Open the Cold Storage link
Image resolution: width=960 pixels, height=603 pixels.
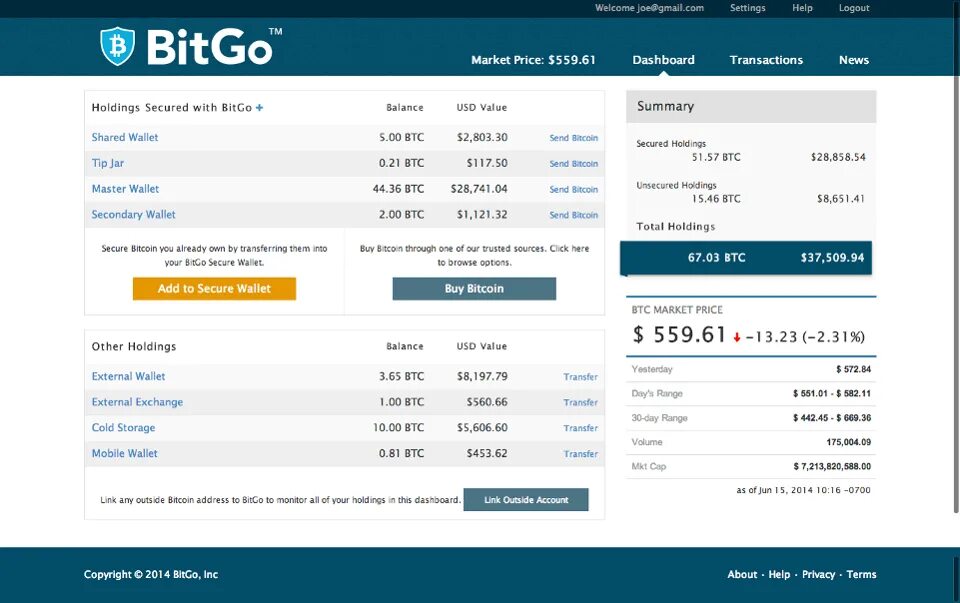click(124, 427)
